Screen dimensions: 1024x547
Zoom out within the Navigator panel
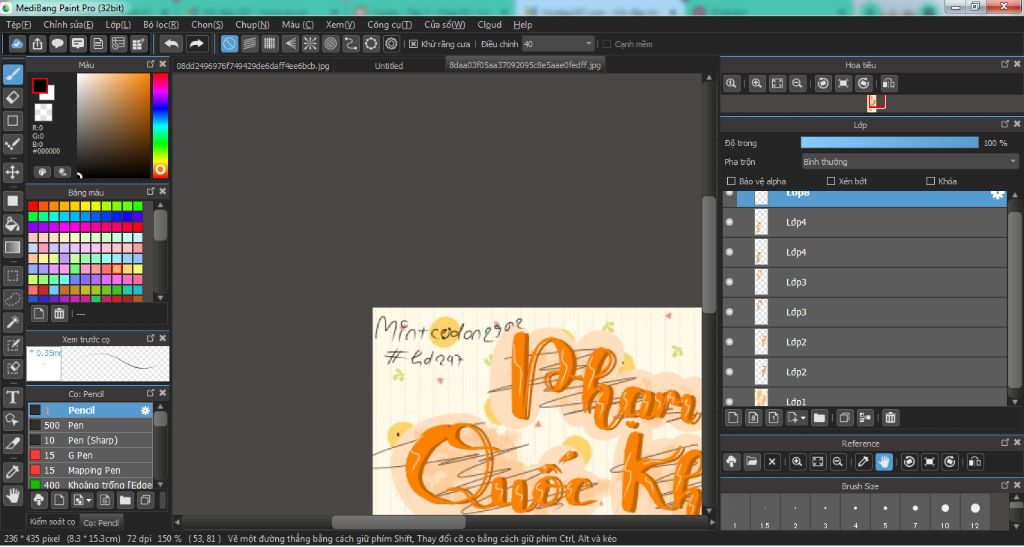point(797,84)
